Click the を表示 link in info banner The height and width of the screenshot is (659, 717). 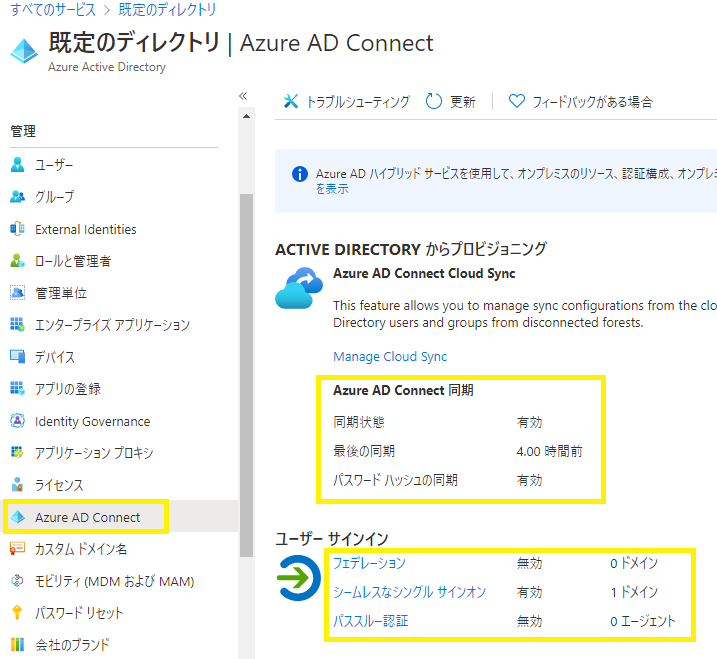tap(332, 189)
